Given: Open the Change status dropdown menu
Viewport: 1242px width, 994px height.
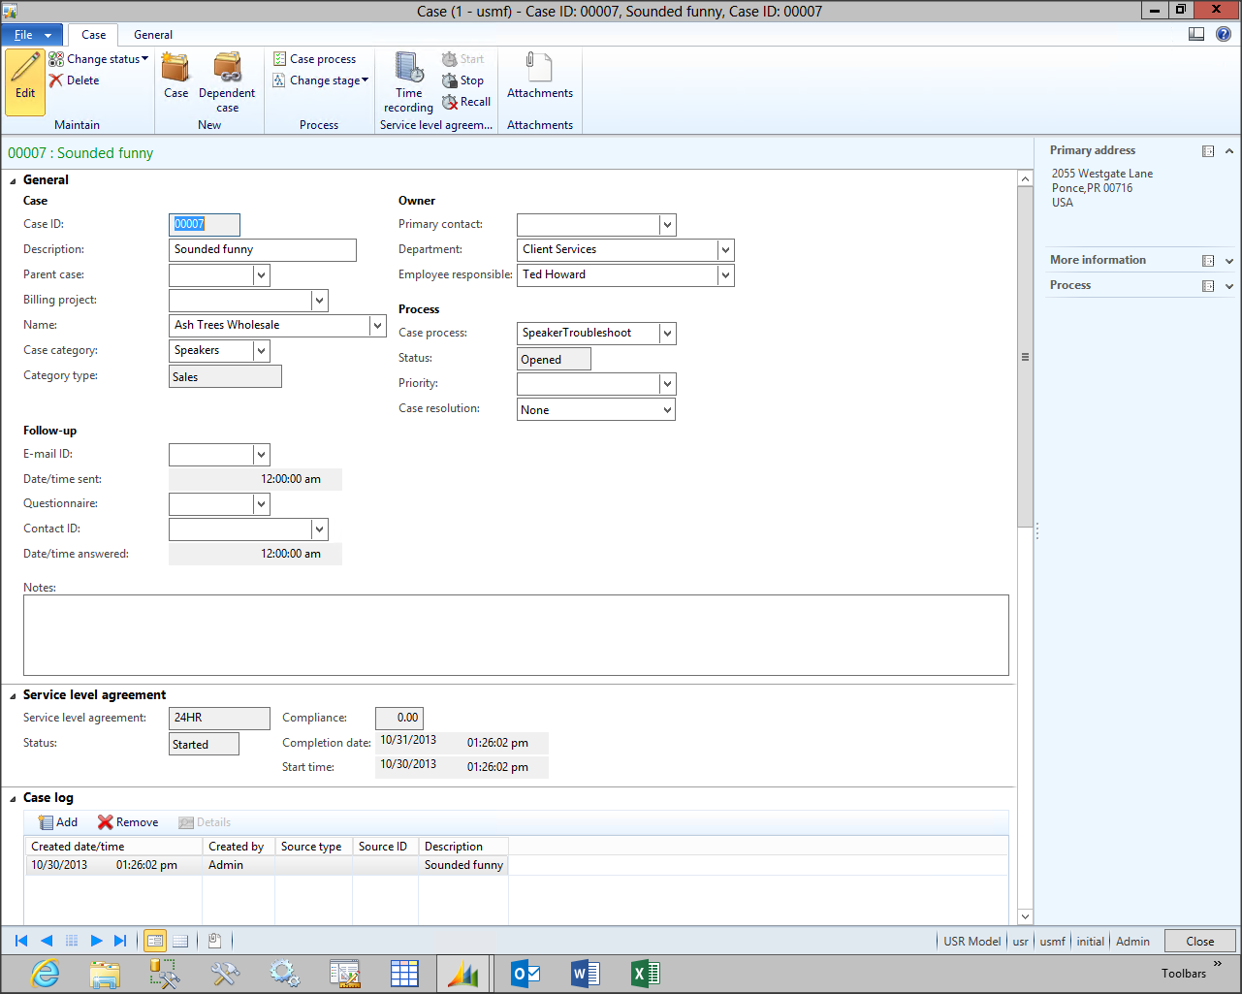Looking at the screenshot, I should coord(100,59).
